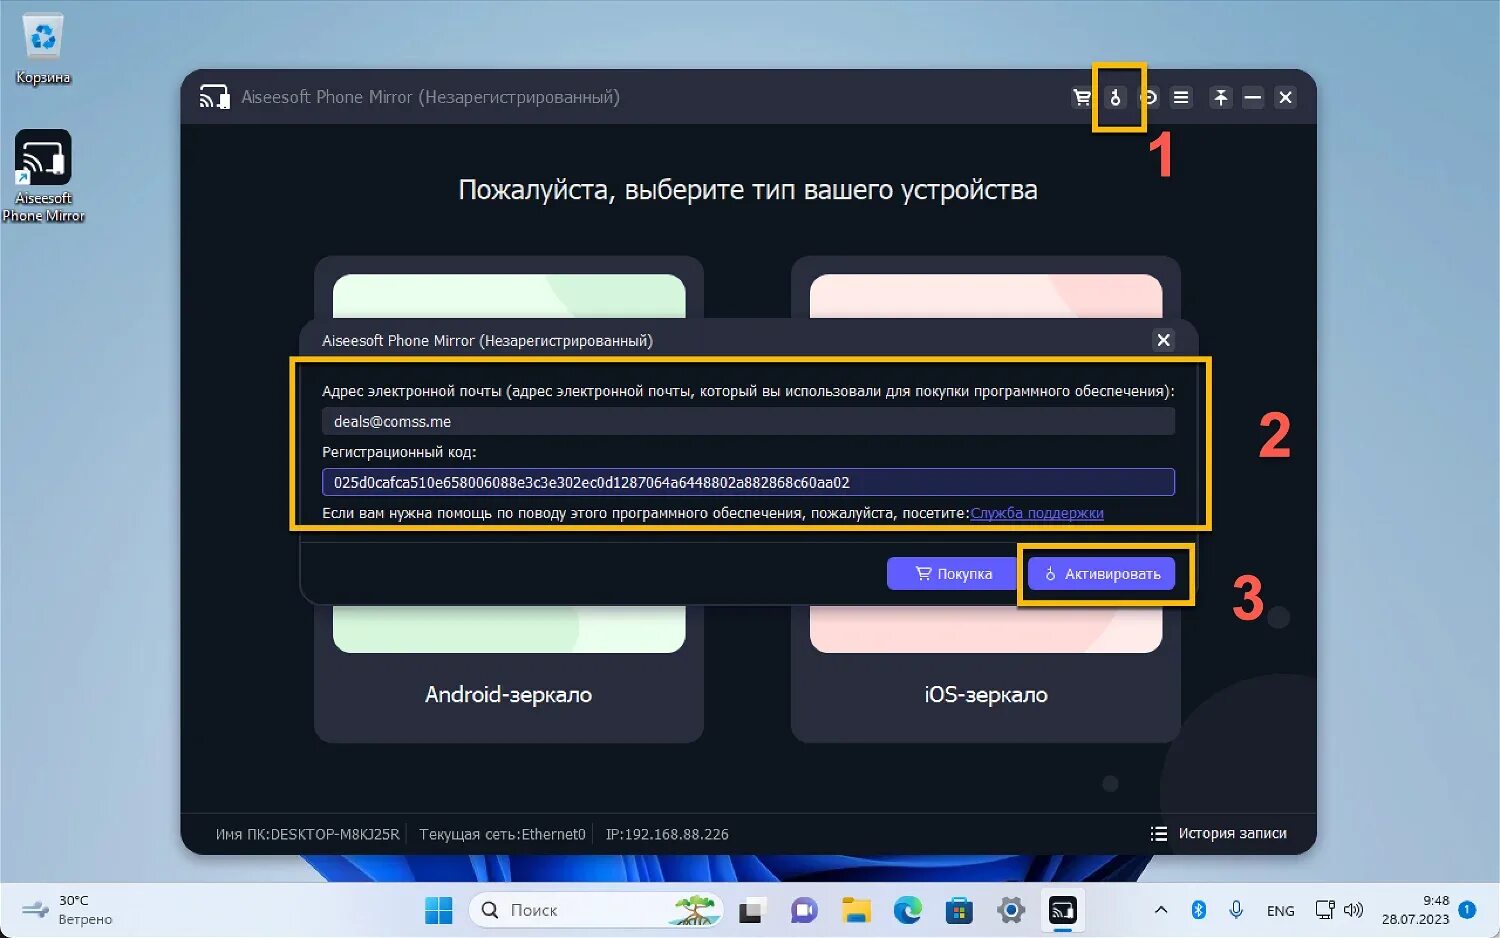The height and width of the screenshot is (938, 1500).
Task: Select the iOS-зеркало card
Action: 986,694
